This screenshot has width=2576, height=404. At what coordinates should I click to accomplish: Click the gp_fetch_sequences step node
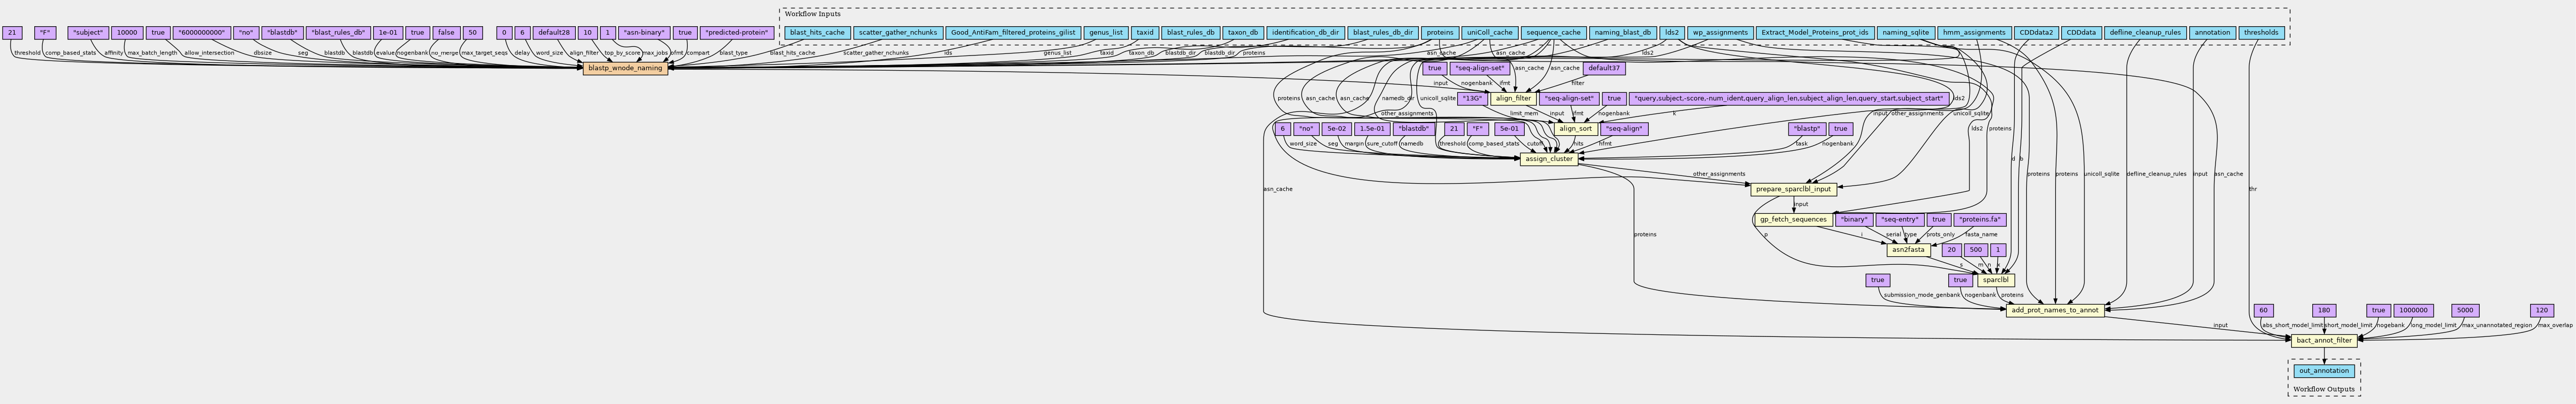[x=1793, y=219]
